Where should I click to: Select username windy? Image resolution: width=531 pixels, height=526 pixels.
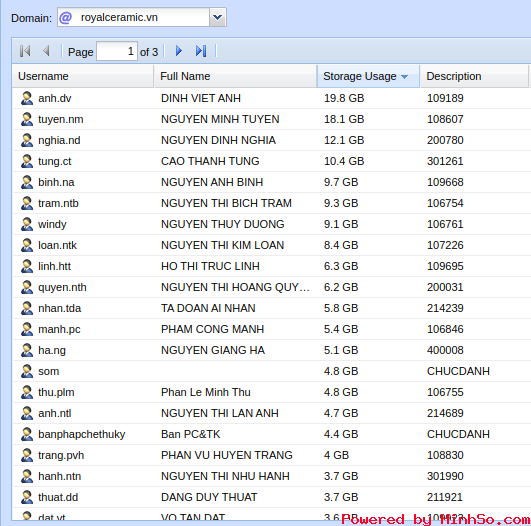tap(52, 225)
